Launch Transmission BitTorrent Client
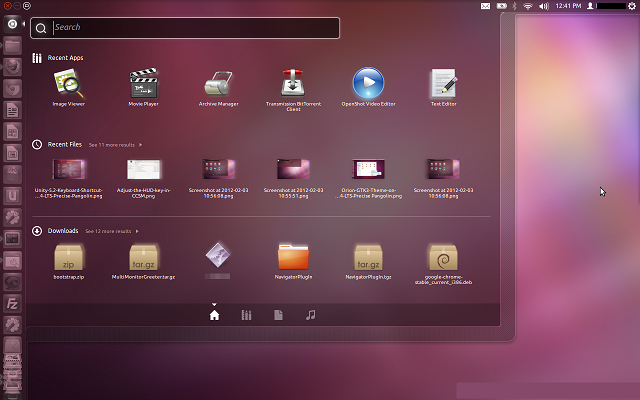Viewport: 640px width, 400px height. (x=293, y=84)
